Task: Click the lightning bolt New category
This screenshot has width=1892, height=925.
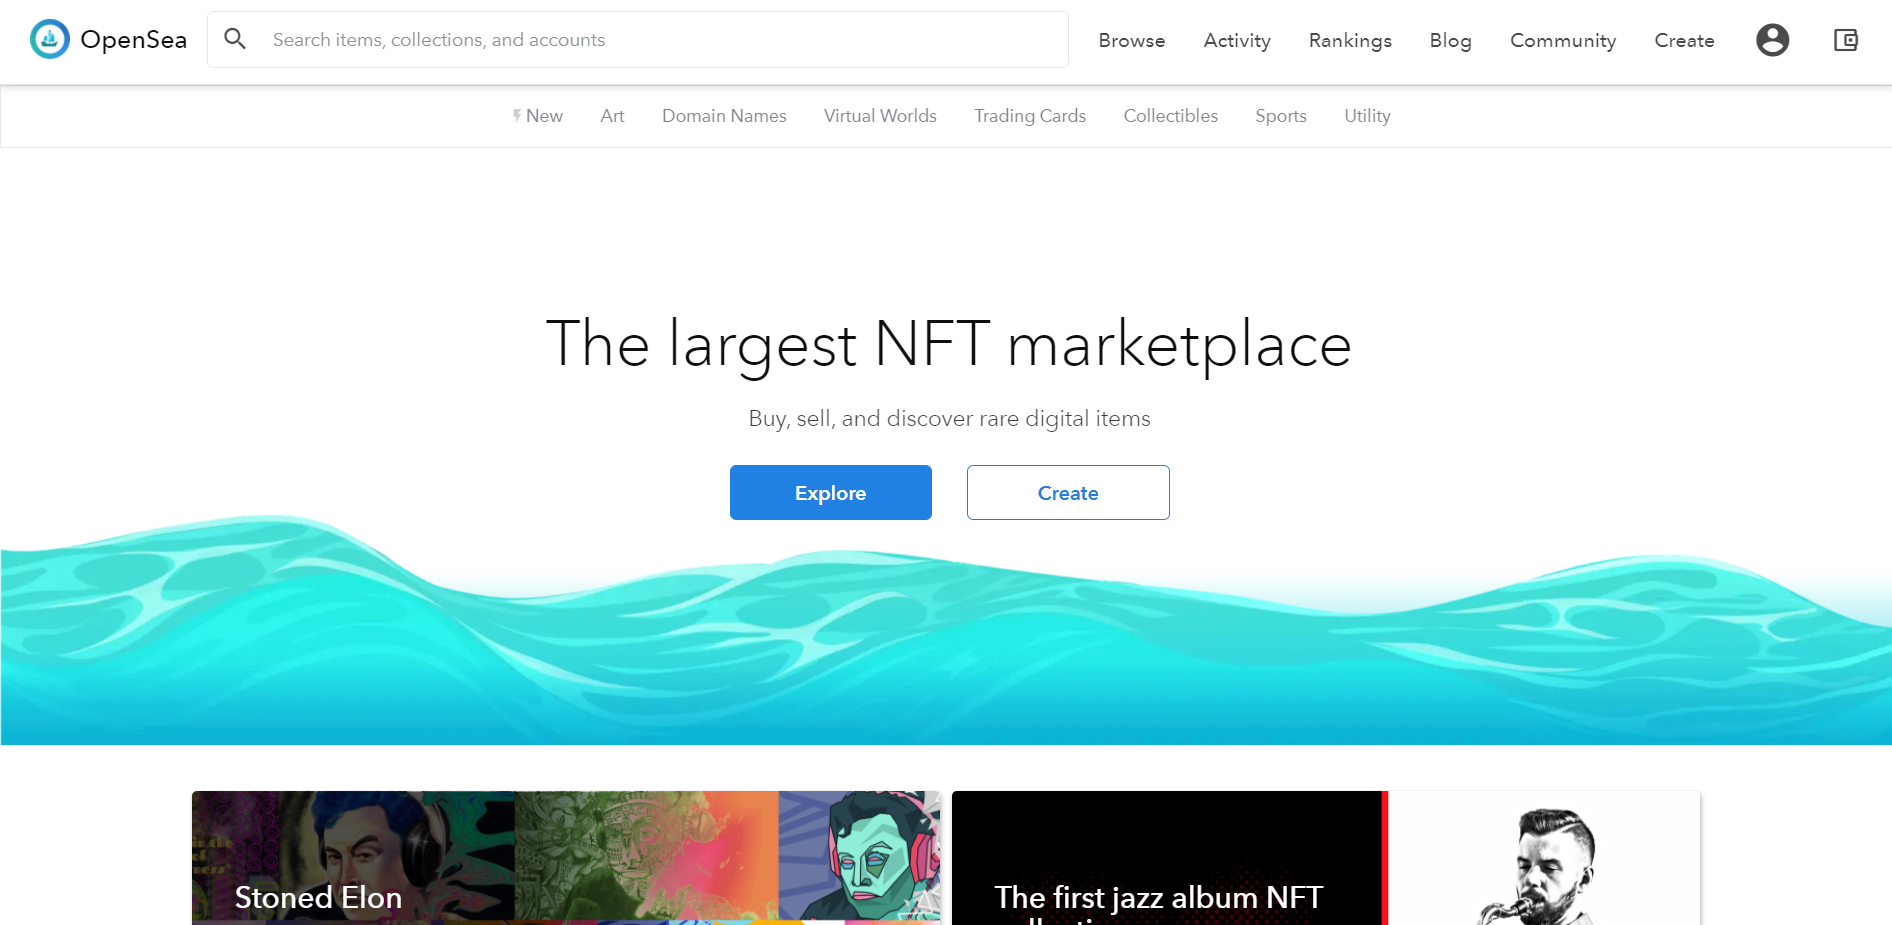Action: coord(538,116)
